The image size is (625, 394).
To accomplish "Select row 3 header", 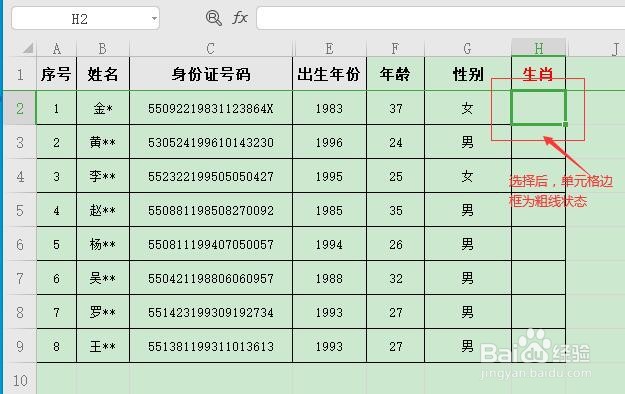I will [20, 142].
